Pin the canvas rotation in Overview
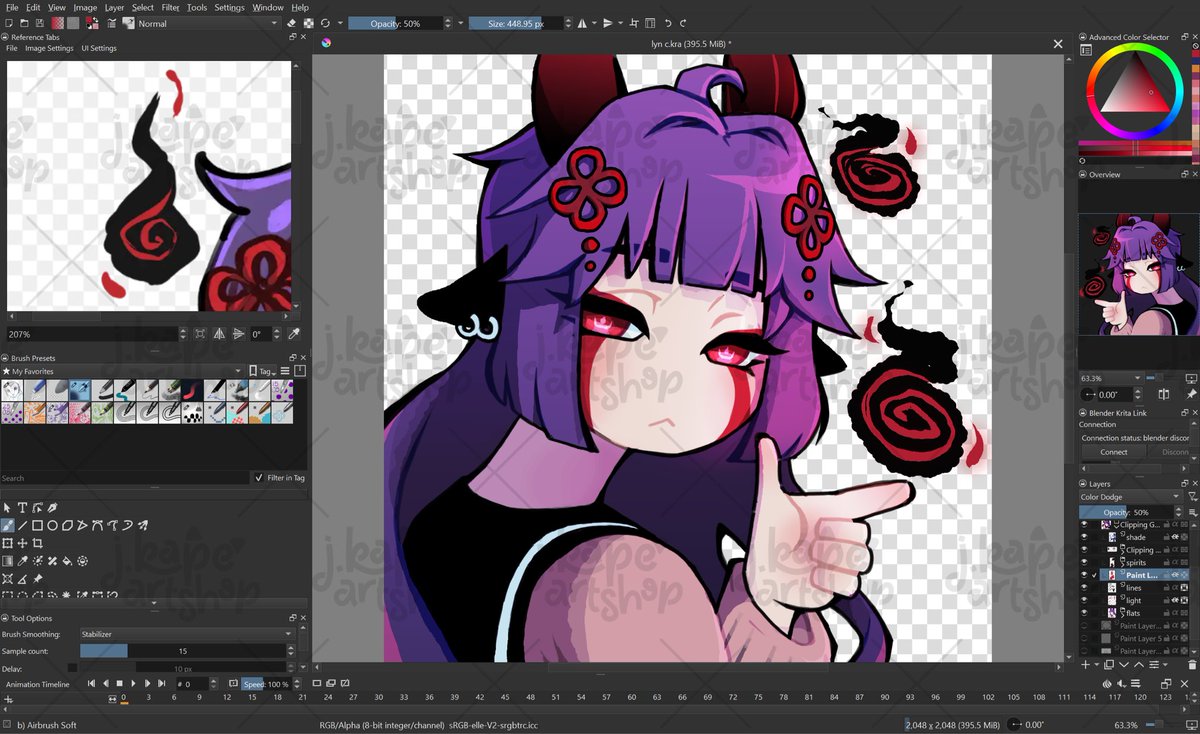1200x734 pixels. click(1191, 395)
